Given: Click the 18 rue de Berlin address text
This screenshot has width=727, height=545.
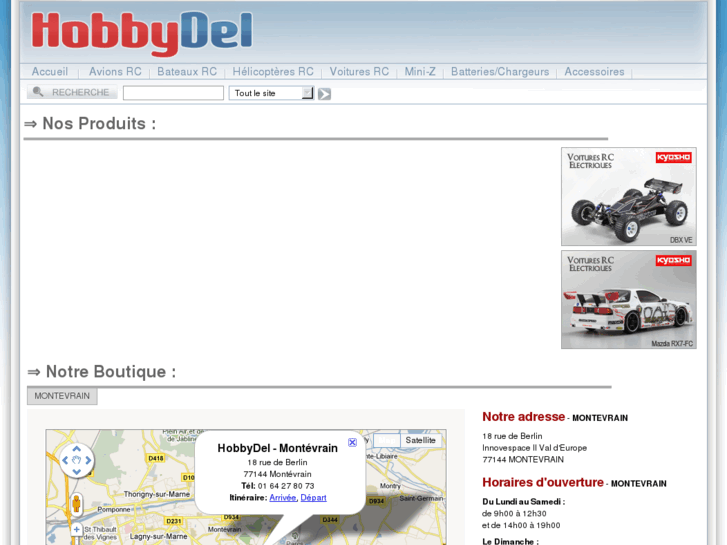Looking at the screenshot, I should coord(512,436).
